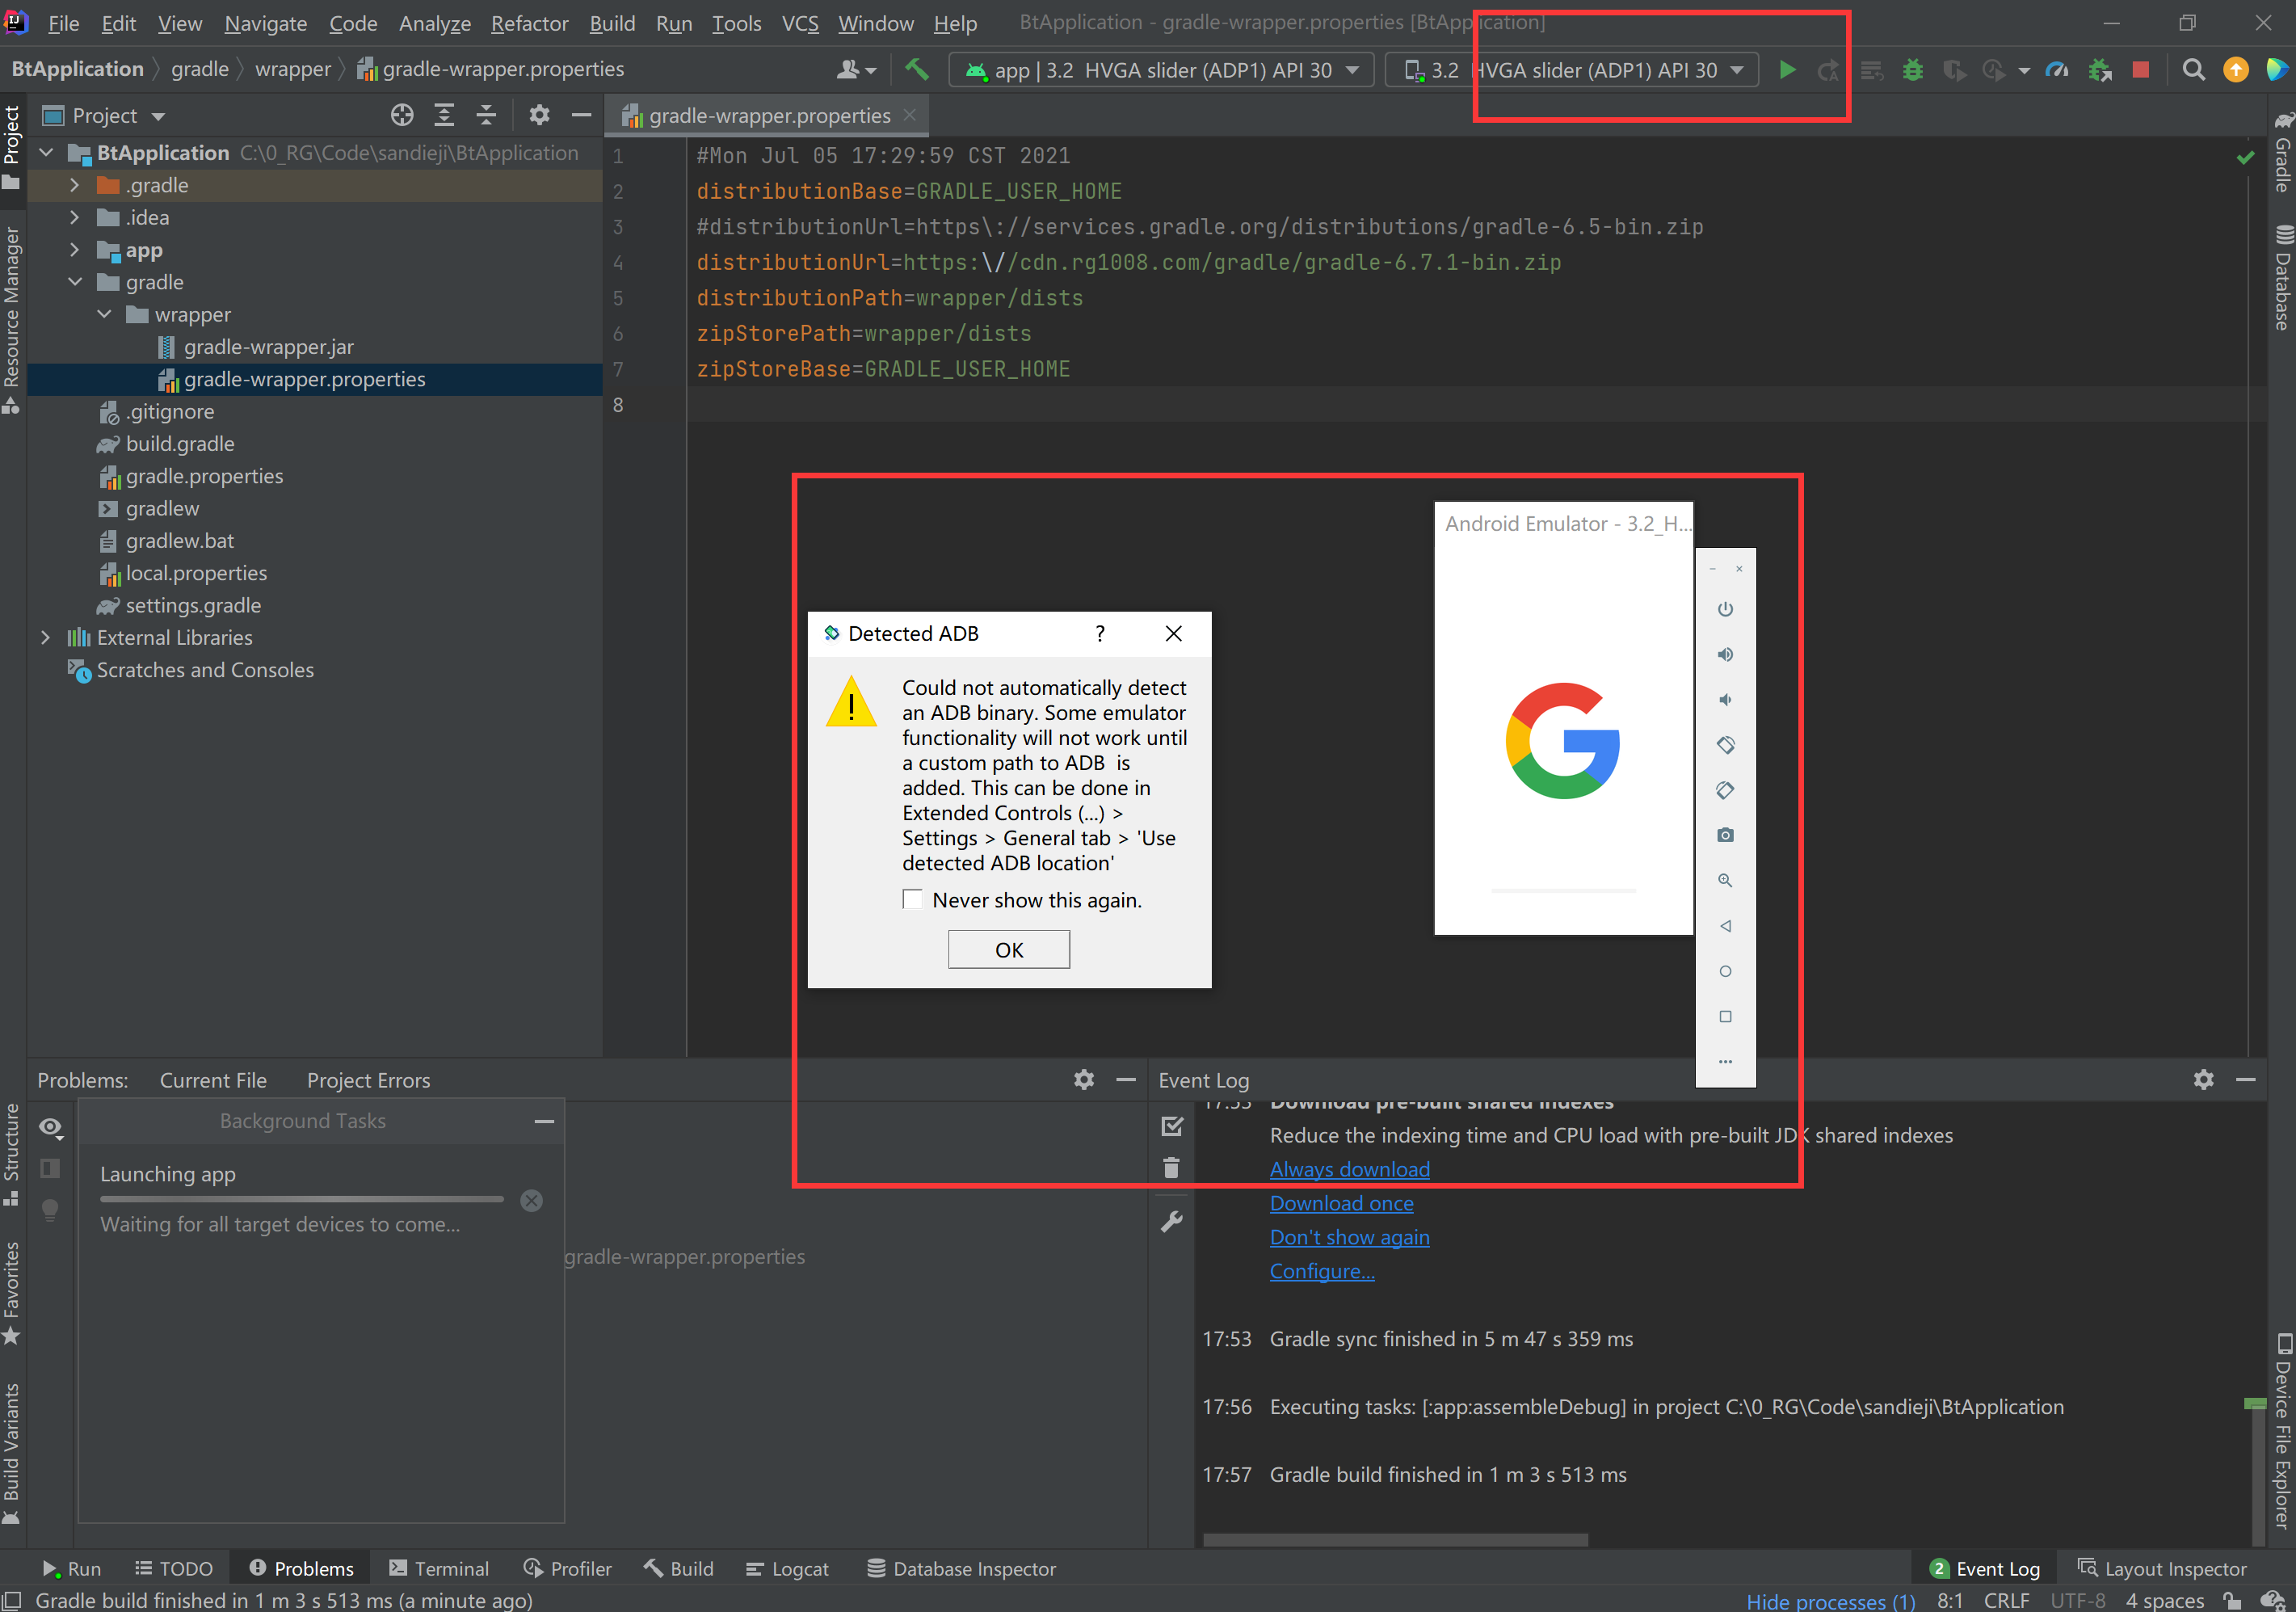Click the hammer Make Project icon
The image size is (2296, 1612).
coord(916,69)
